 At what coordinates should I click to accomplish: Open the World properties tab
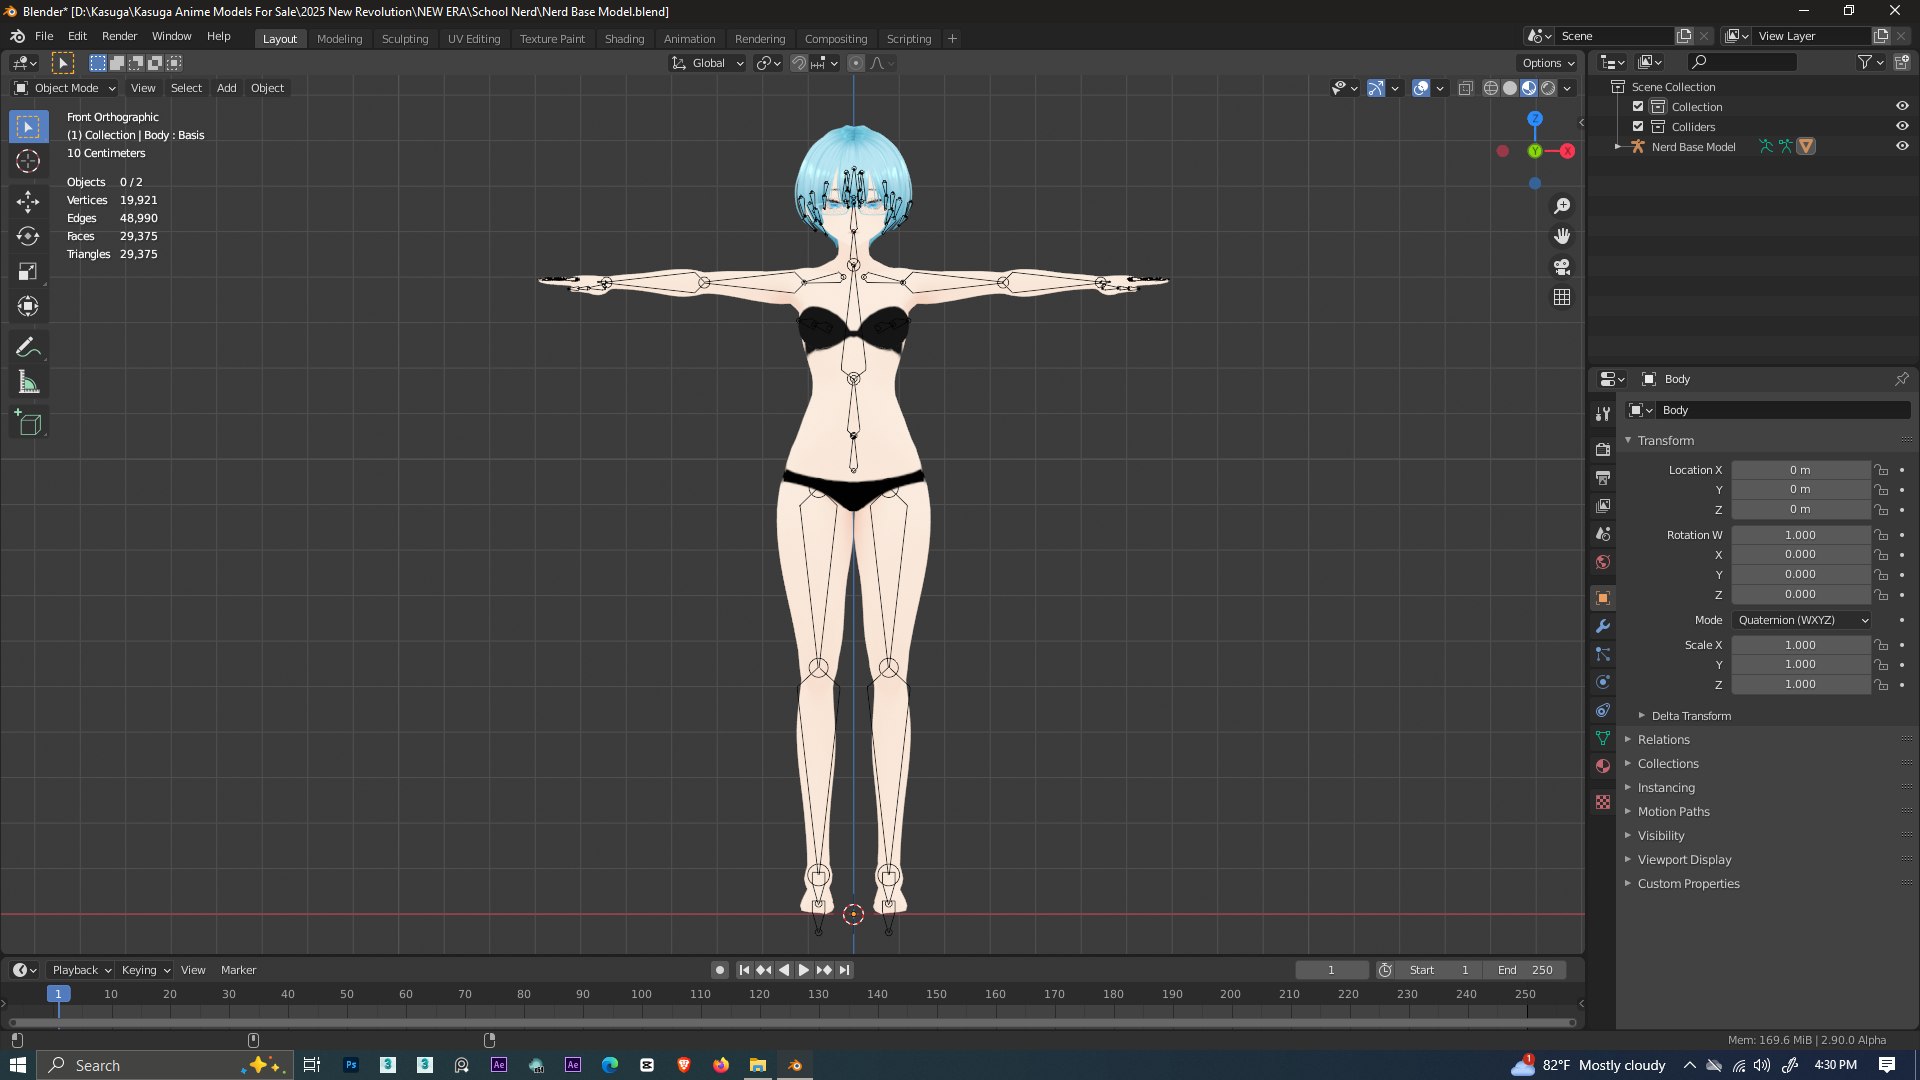click(1603, 562)
